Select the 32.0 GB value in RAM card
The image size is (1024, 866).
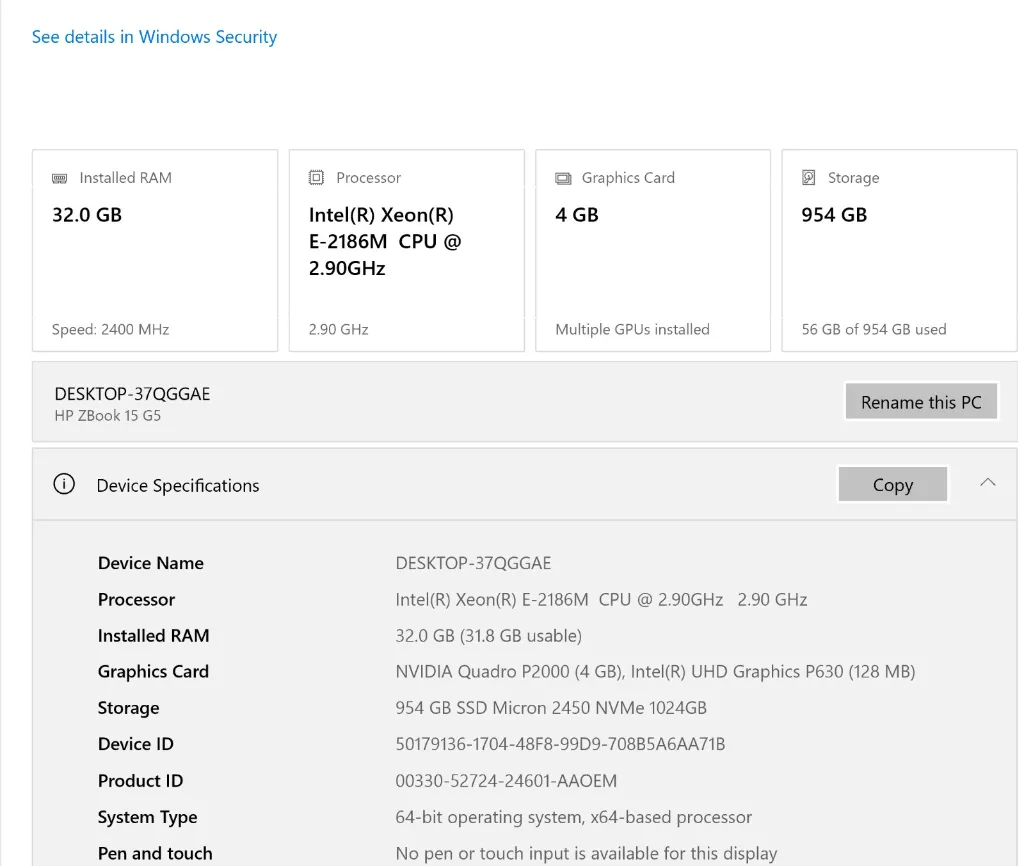87,215
